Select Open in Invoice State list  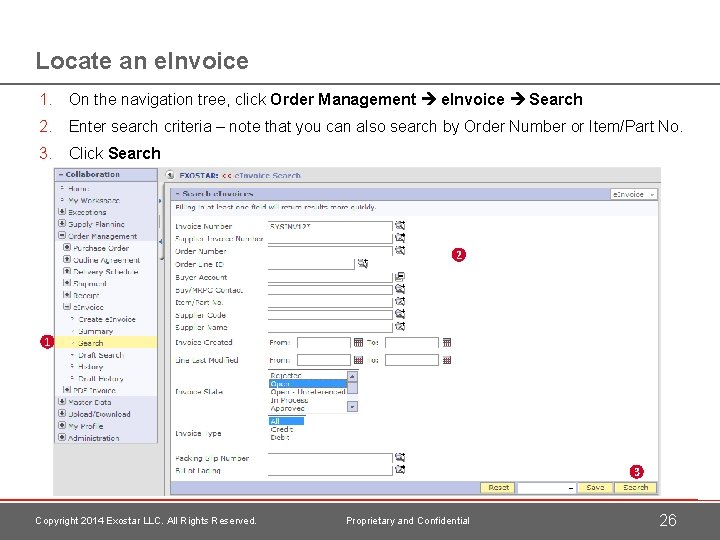308,384
